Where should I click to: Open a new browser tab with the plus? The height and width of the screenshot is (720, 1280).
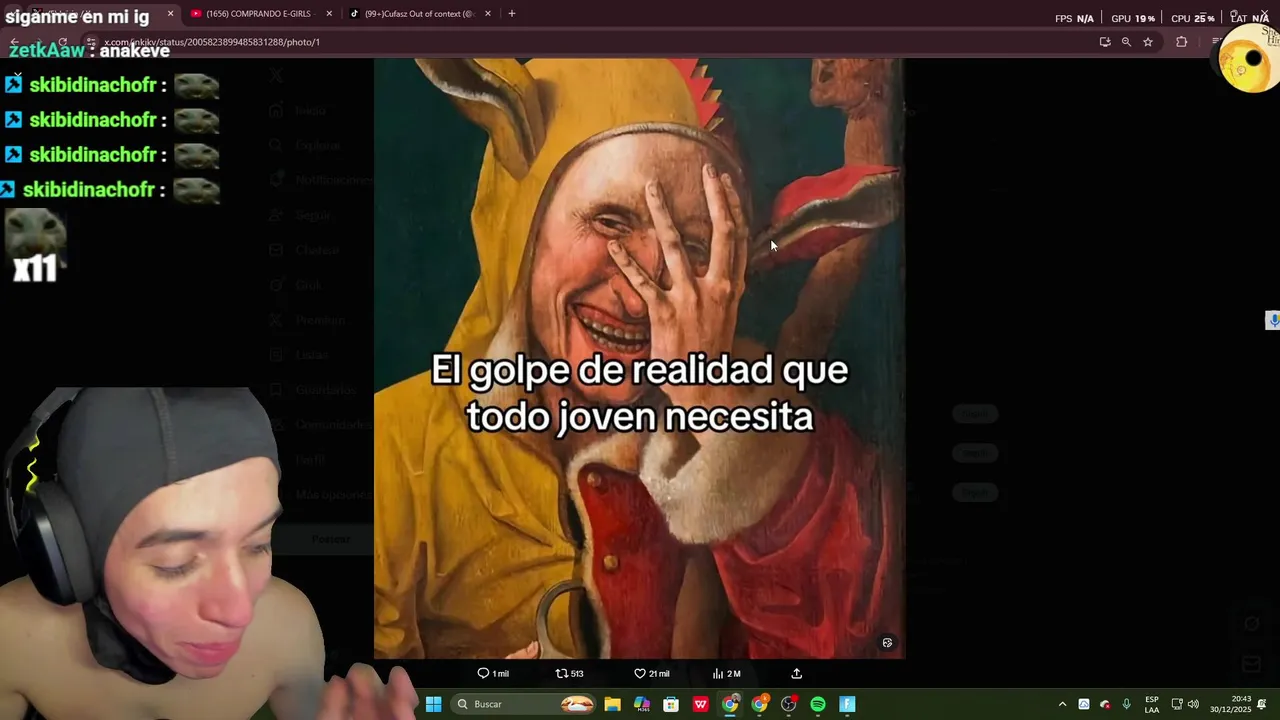click(x=512, y=14)
